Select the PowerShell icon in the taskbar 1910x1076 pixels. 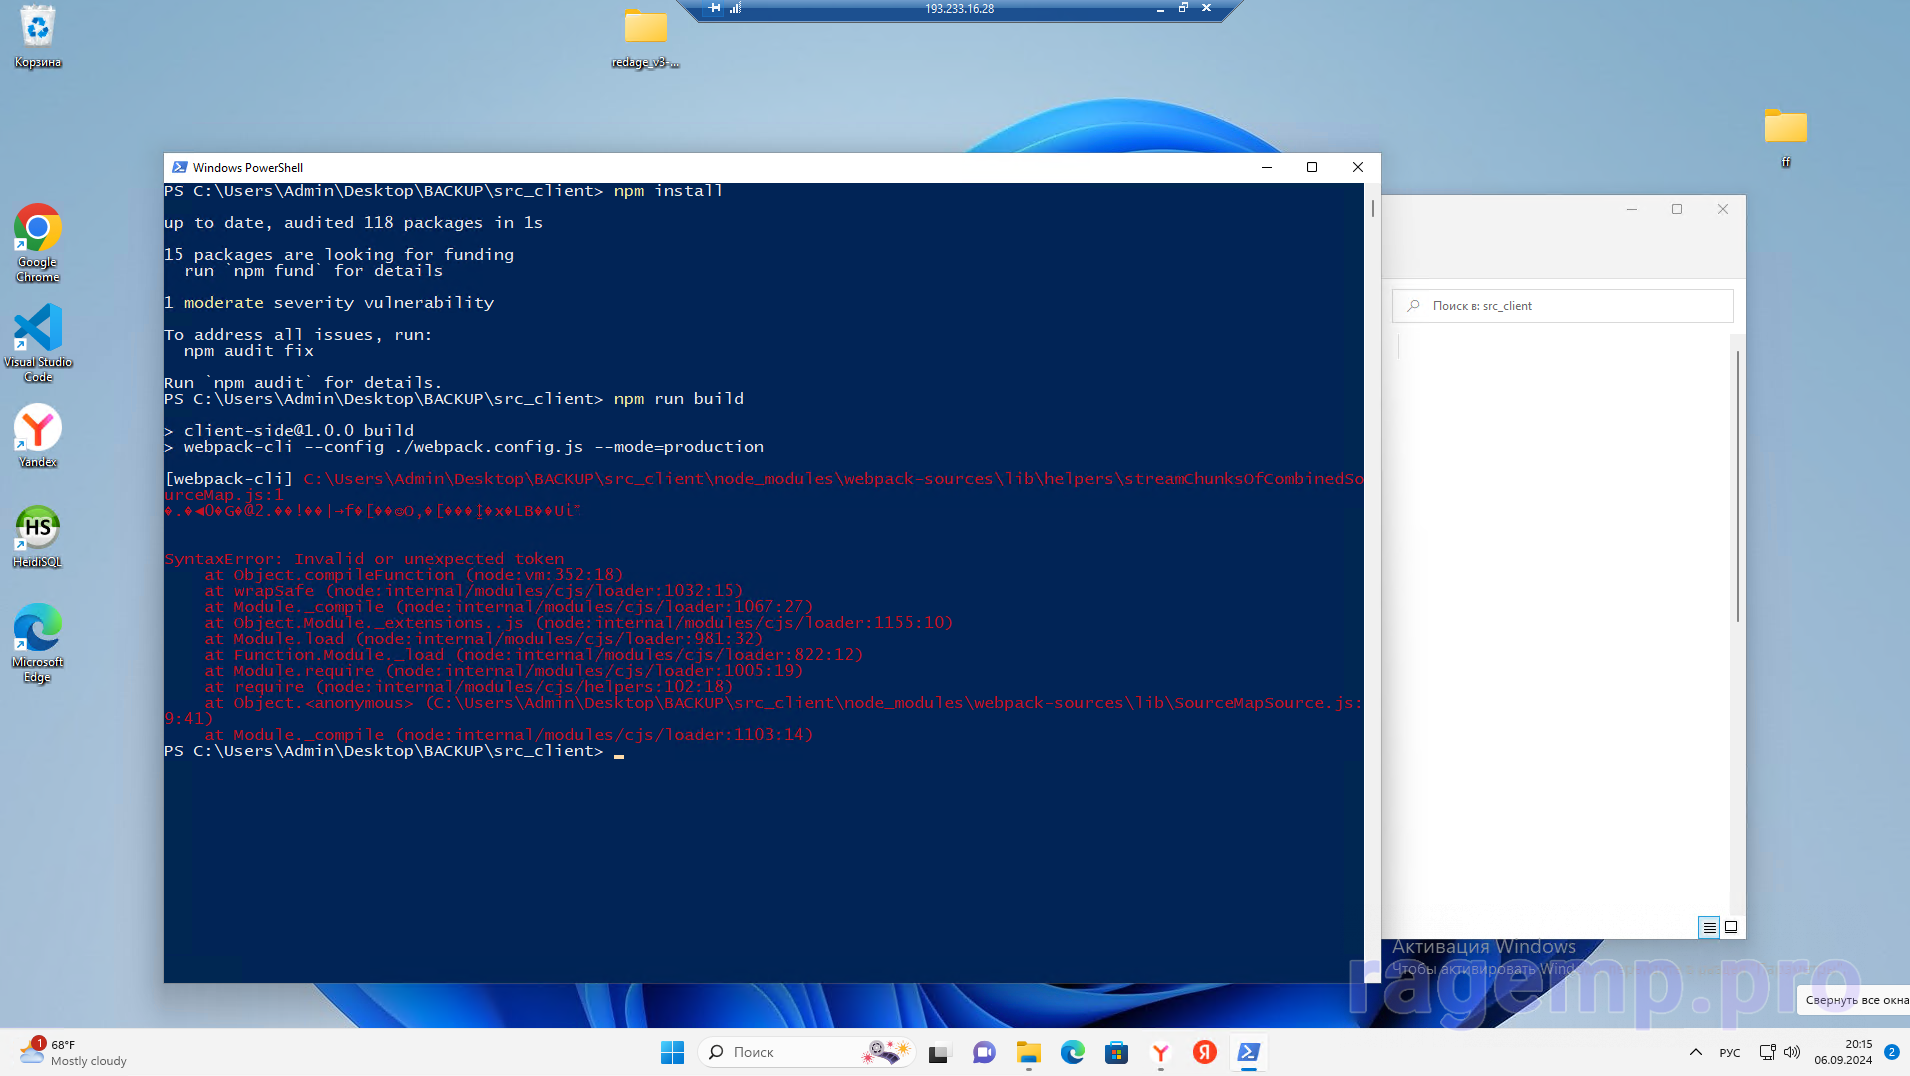pos(1249,1052)
